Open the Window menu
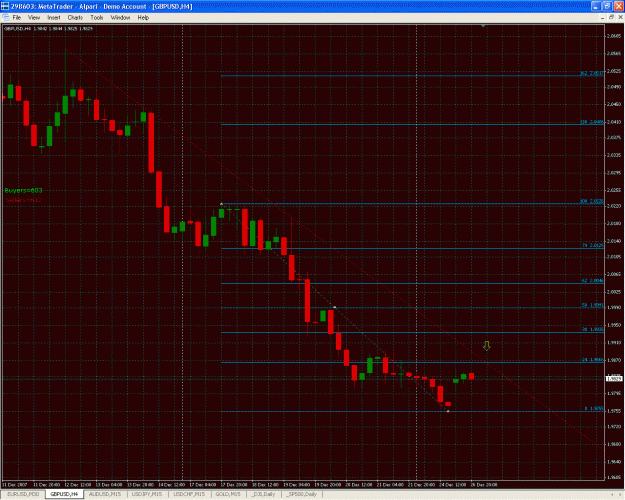The image size is (625, 500). coord(120,18)
